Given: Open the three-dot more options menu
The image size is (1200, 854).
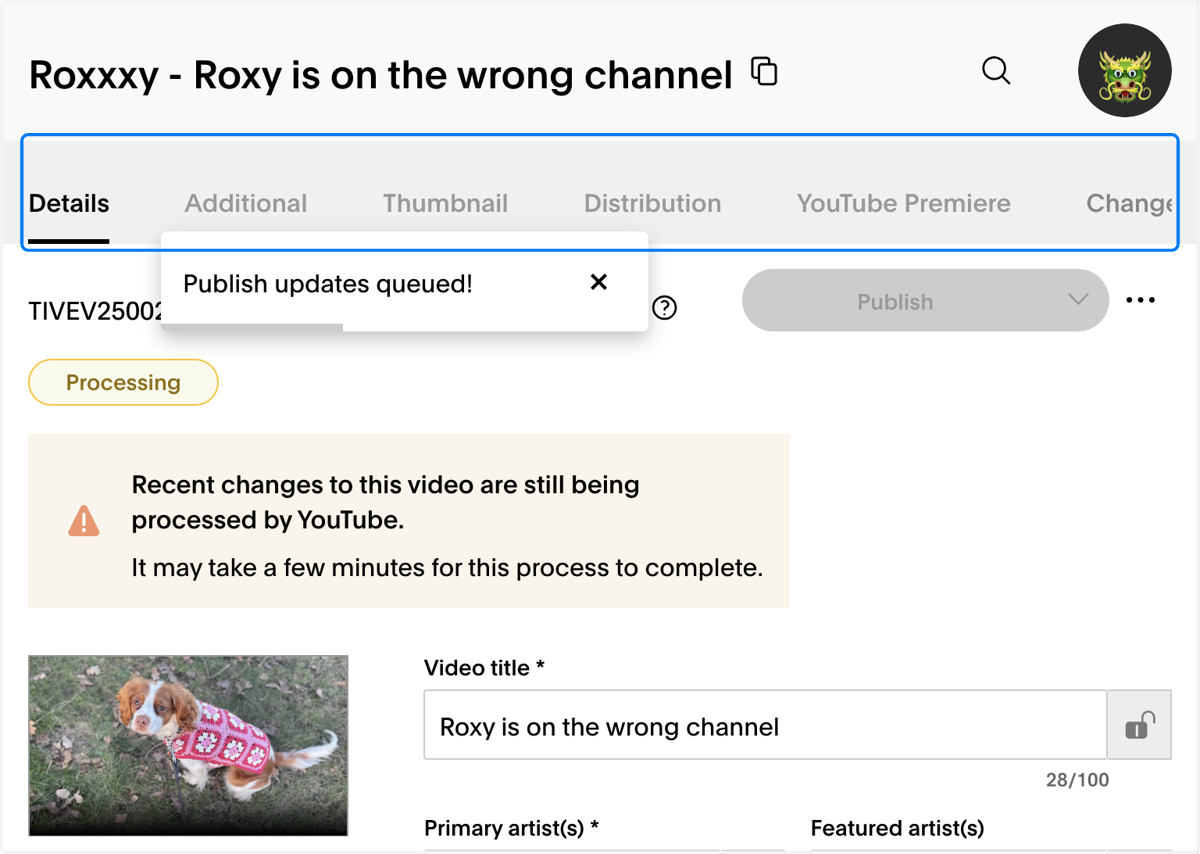Looking at the screenshot, I should tap(1141, 300).
